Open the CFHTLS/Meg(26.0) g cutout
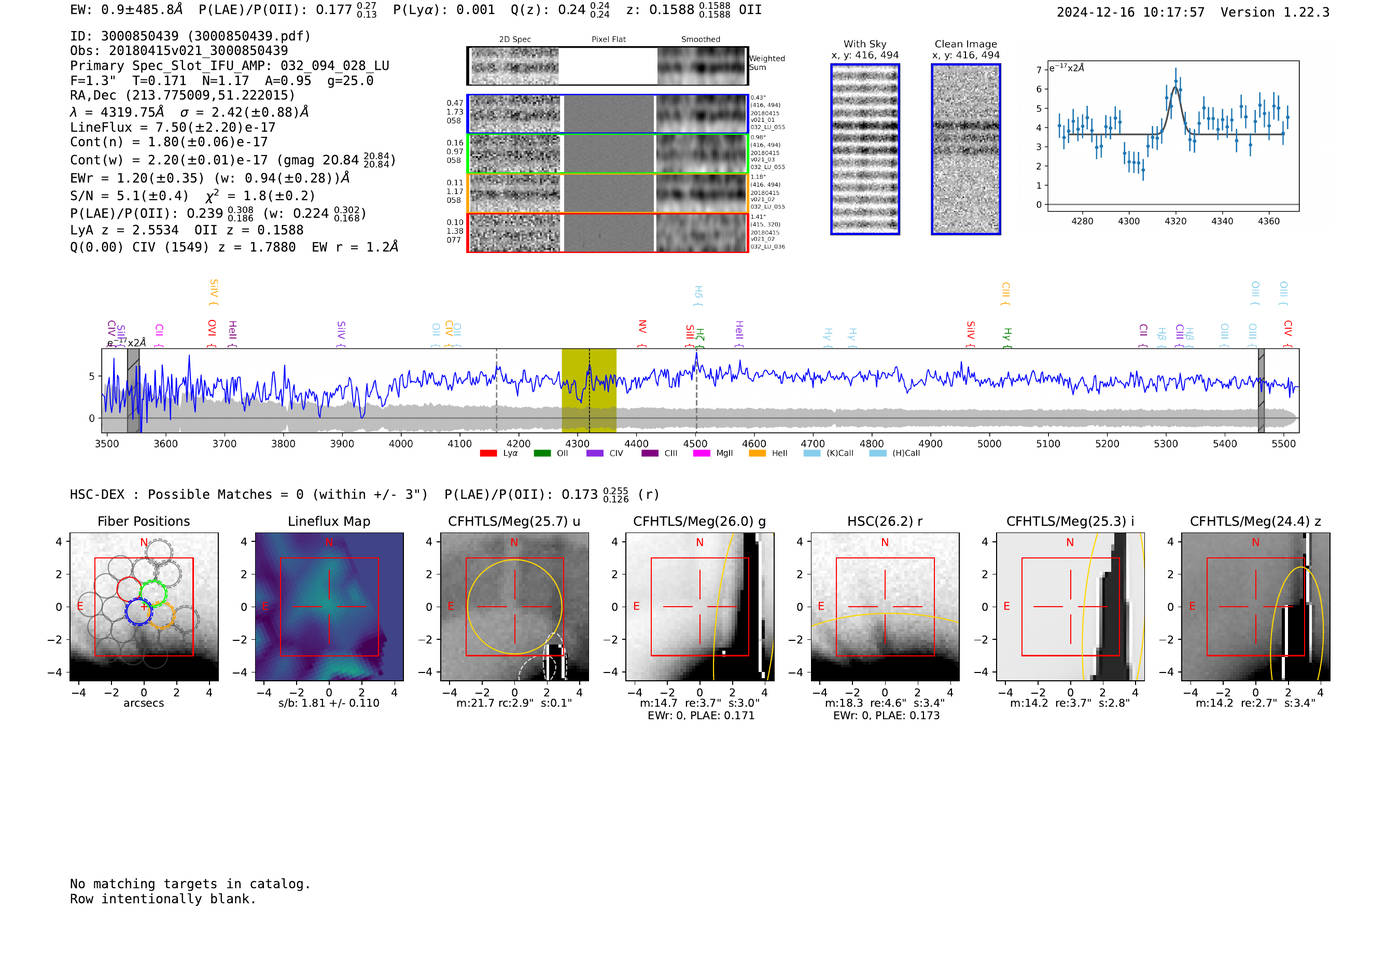The width and height of the screenshot is (1400, 953). click(x=700, y=607)
